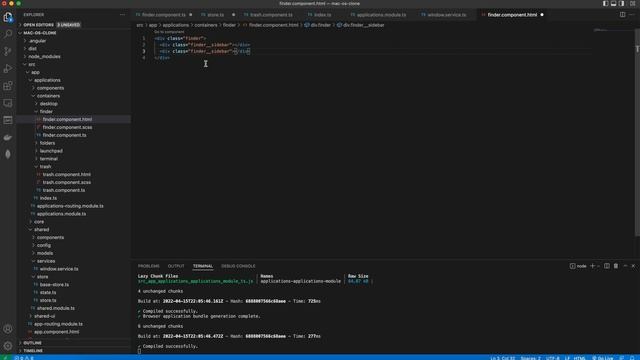Click 'Go to component' code lens link

click(x=169, y=32)
